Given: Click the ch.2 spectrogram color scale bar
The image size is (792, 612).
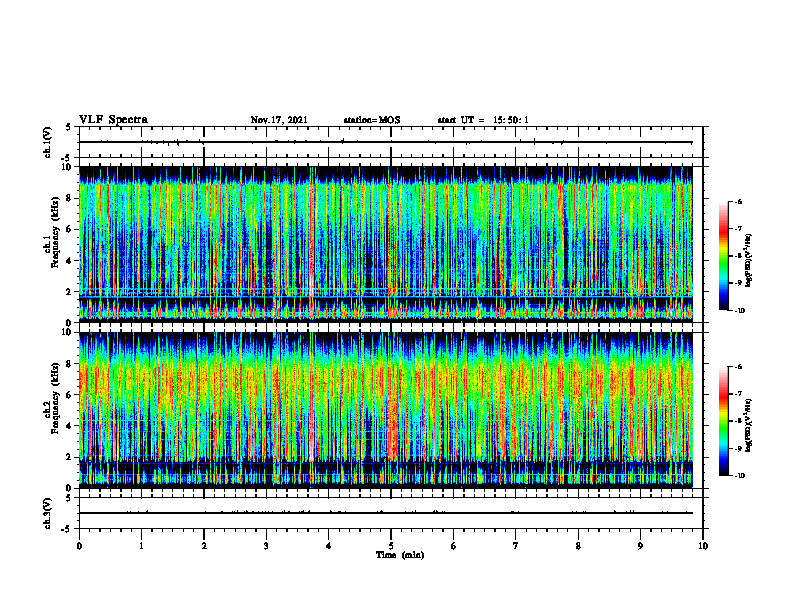Looking at the screenshot, I should tap(724, 421).
